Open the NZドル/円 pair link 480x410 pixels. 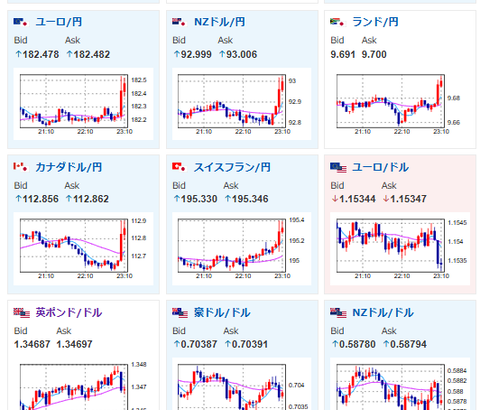(219, 22)
